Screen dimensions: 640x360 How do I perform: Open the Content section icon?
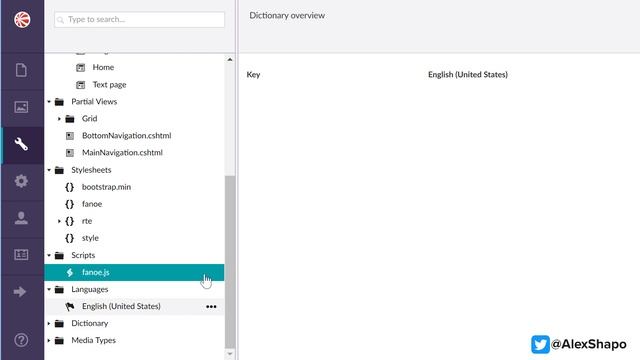[21, 70]
